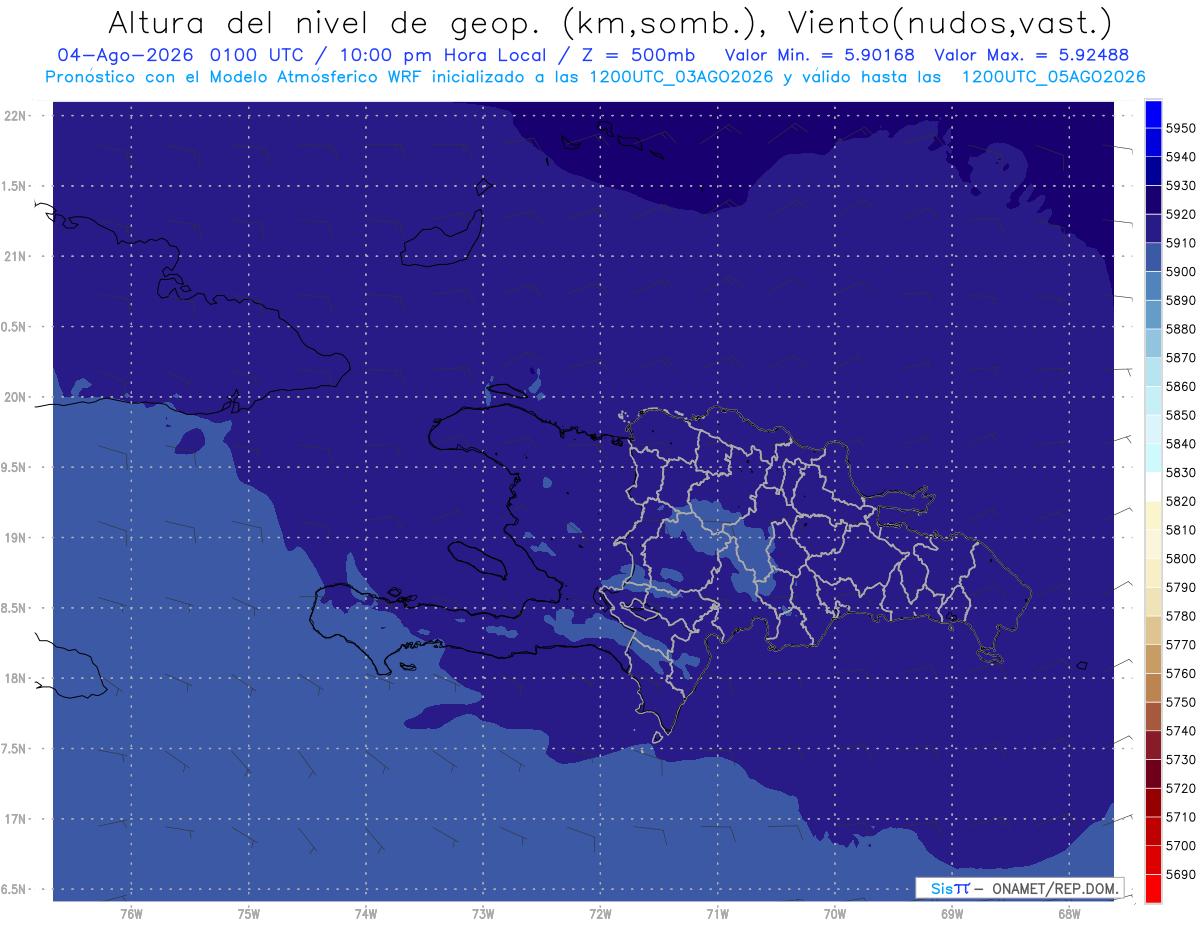Viewport: 1200px width, 927px height.
Task: Click the '1200UTC_05AGO2026' valid-until time
Action: click(x=1053, y=77)
